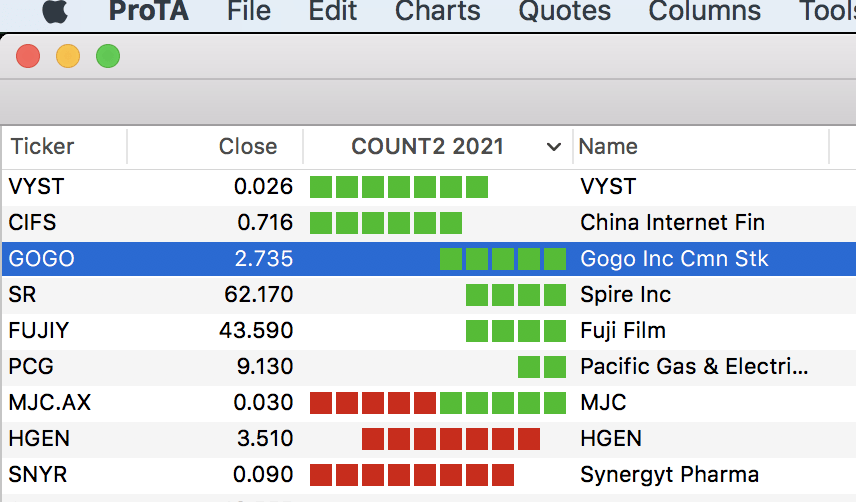This screenshot has width=856, height=502.
Task: Sort by the Close column header
Action: 248,146
